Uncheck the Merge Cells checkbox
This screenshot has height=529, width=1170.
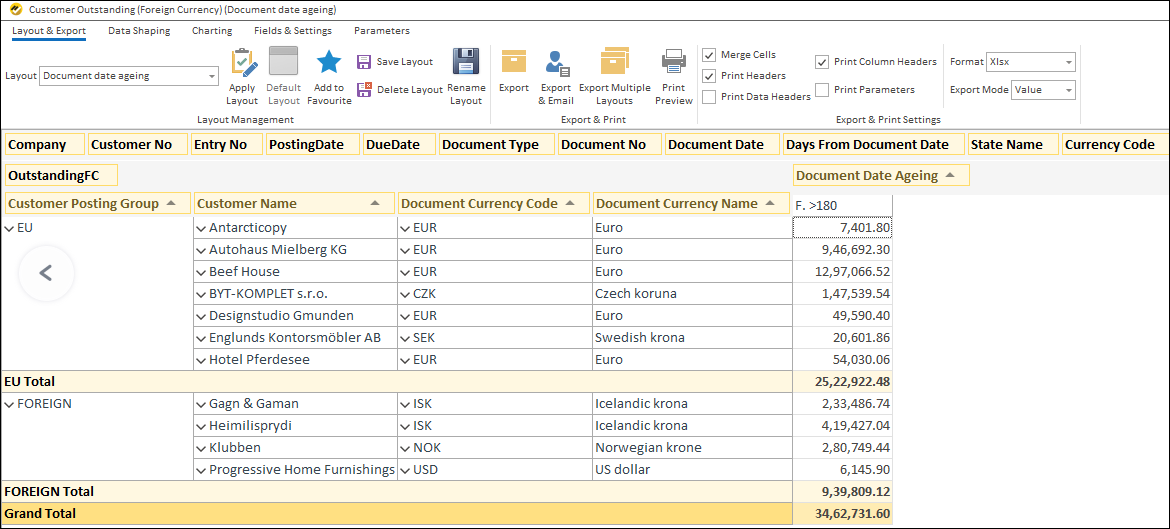click(709, 55)
